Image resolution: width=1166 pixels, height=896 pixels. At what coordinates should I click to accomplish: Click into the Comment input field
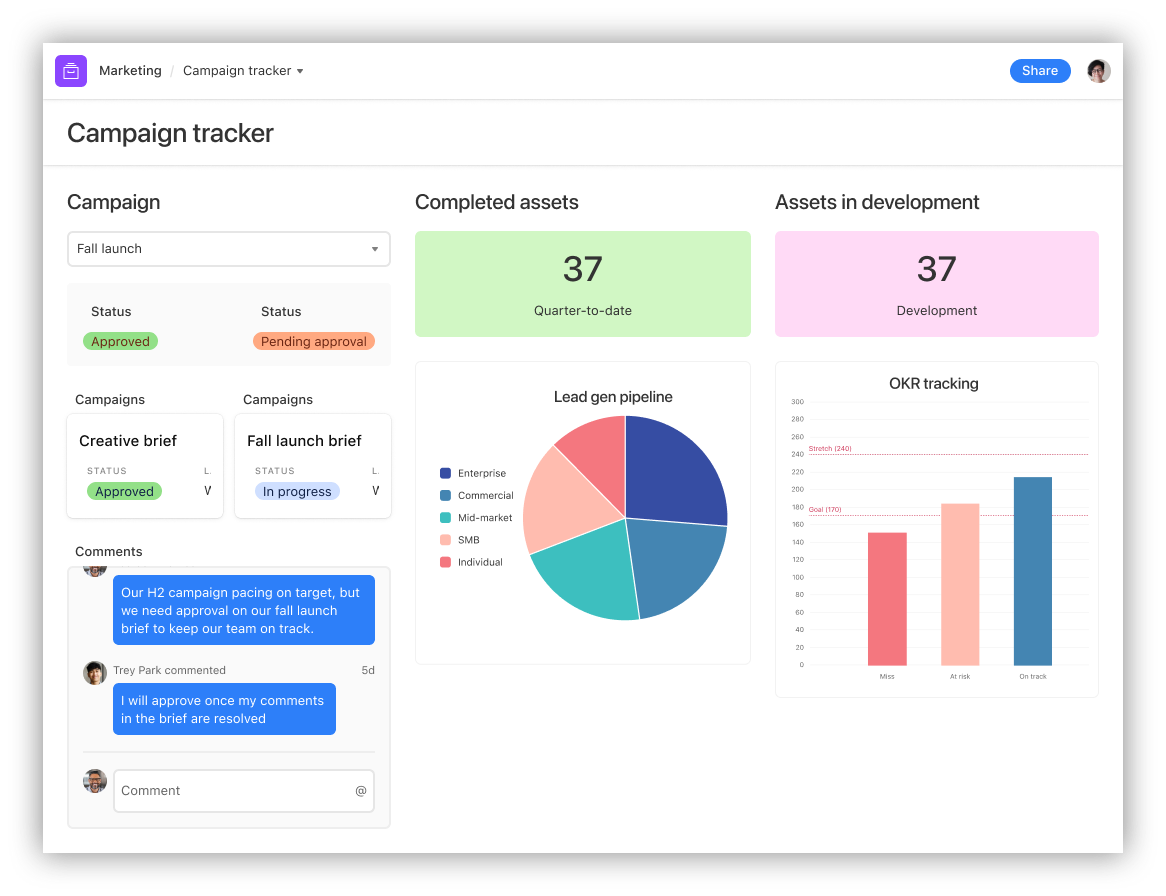[x=244, y=790]
